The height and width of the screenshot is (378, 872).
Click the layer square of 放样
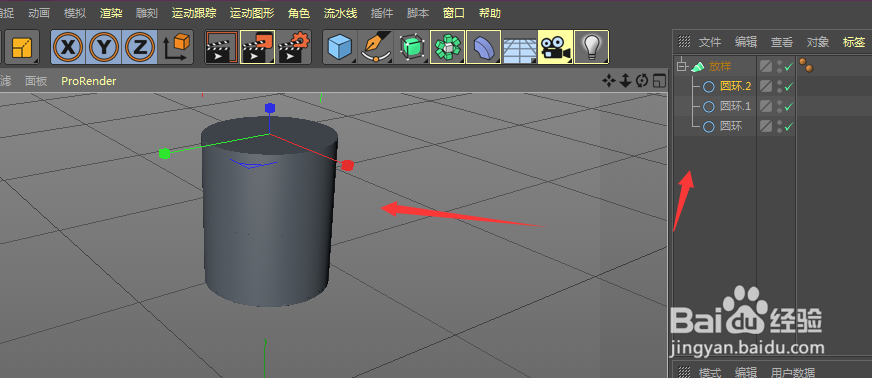click(766, 67)
